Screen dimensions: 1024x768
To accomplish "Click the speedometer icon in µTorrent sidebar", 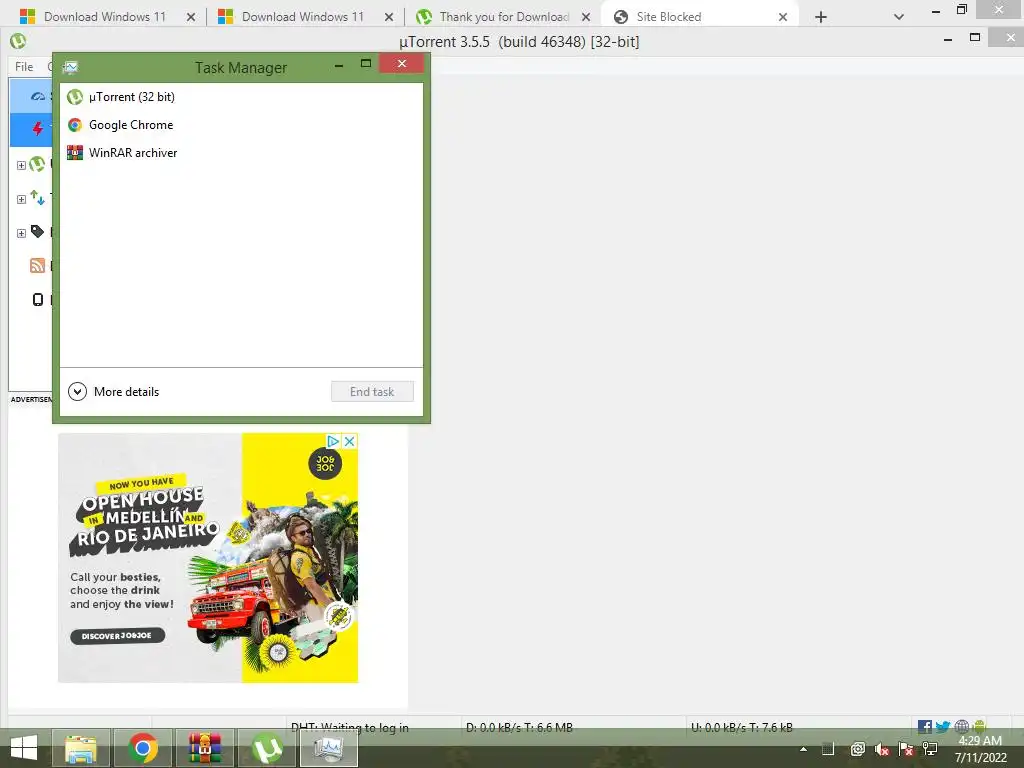I will [38, 97].
